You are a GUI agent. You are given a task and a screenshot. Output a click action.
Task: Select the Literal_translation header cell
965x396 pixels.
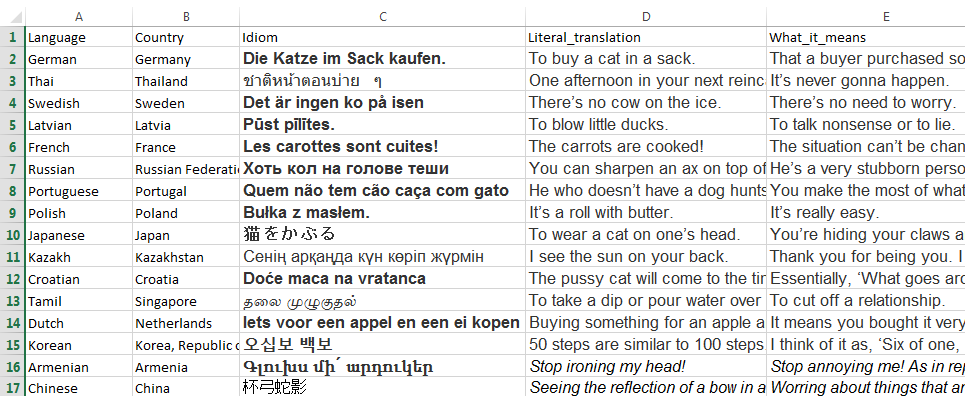click(x=646, y=38)
